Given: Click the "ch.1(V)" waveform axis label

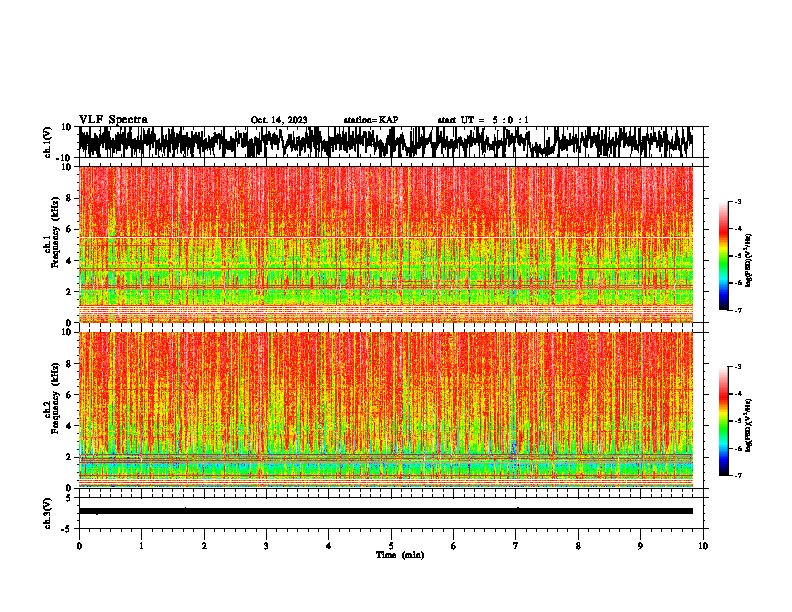Looking at the screenshot, I should point(48,142).
